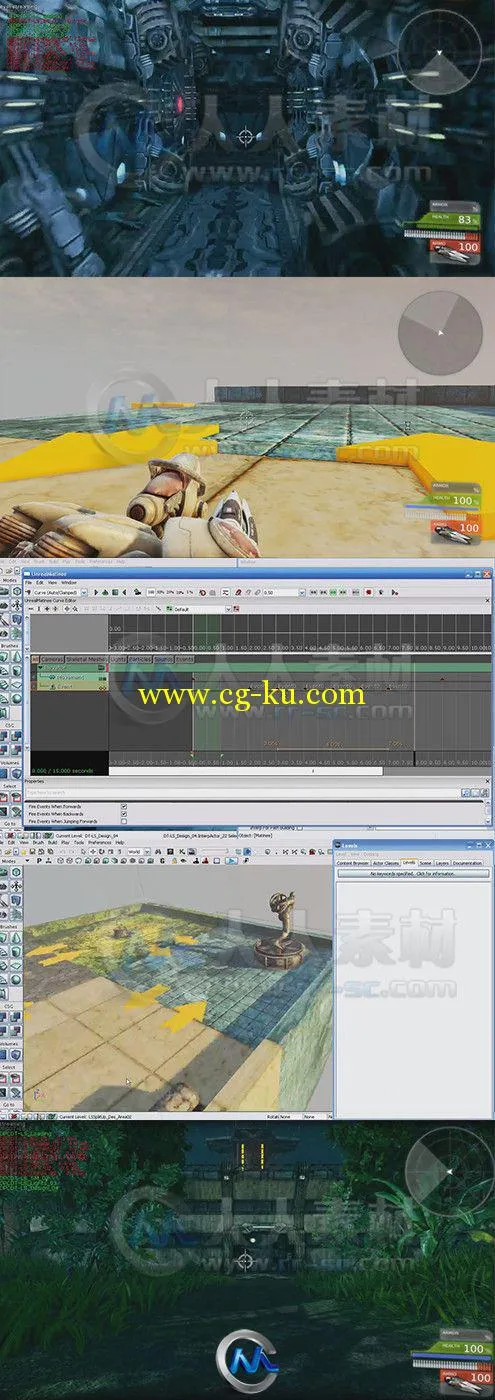Select Camera mode icon in editor sidebar
Screen dimensions: 495x1400
(x=3, y=872)
